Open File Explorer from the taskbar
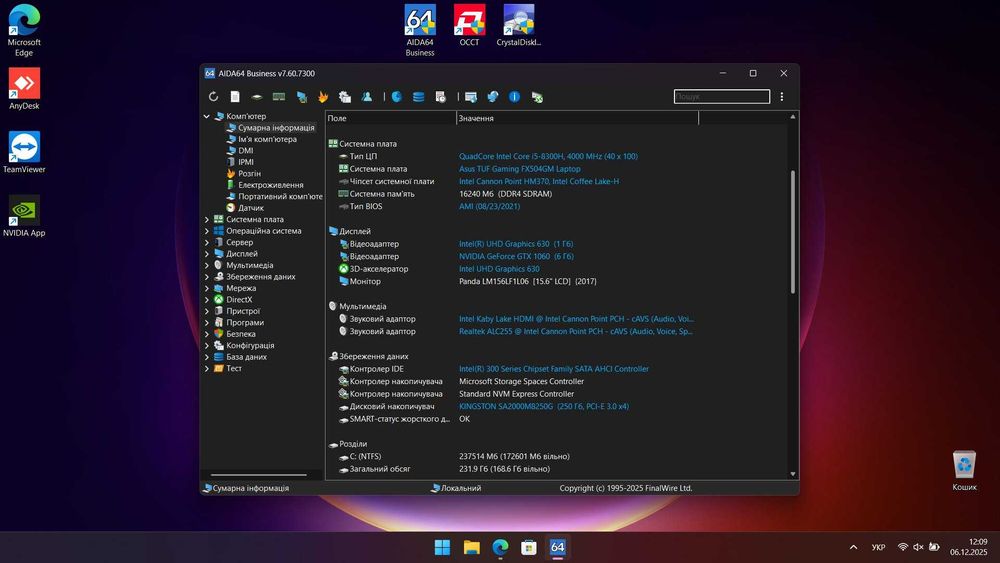 pos(471,547)
